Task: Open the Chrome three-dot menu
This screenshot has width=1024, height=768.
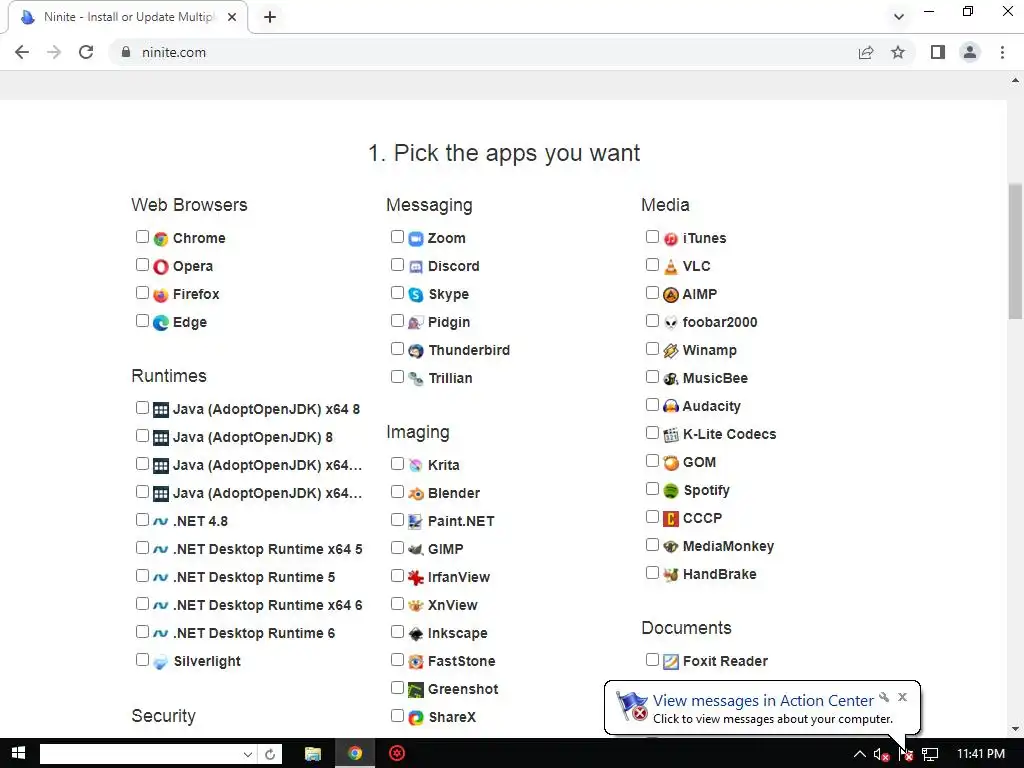Action: tap(1002, 52)
